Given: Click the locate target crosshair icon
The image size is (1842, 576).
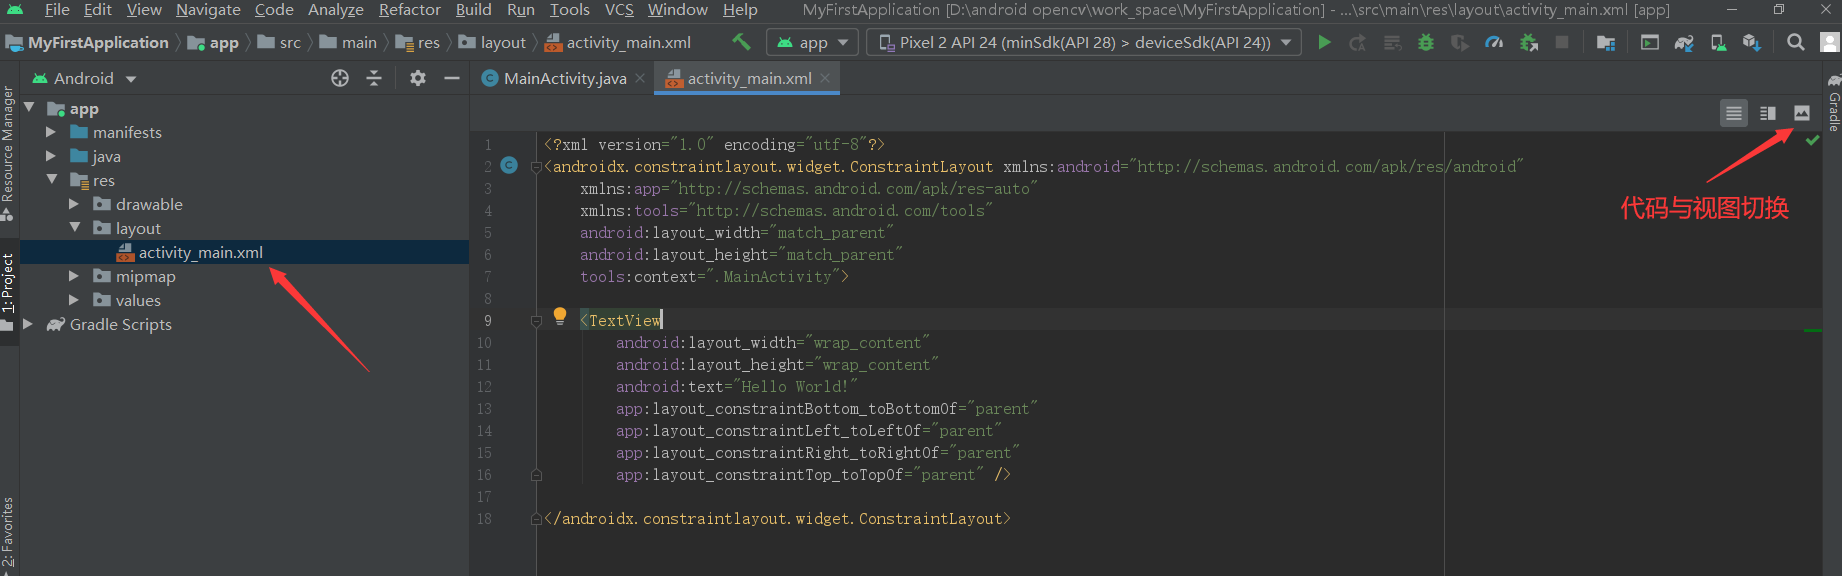Looking at the screenshot, I should 340,78.
